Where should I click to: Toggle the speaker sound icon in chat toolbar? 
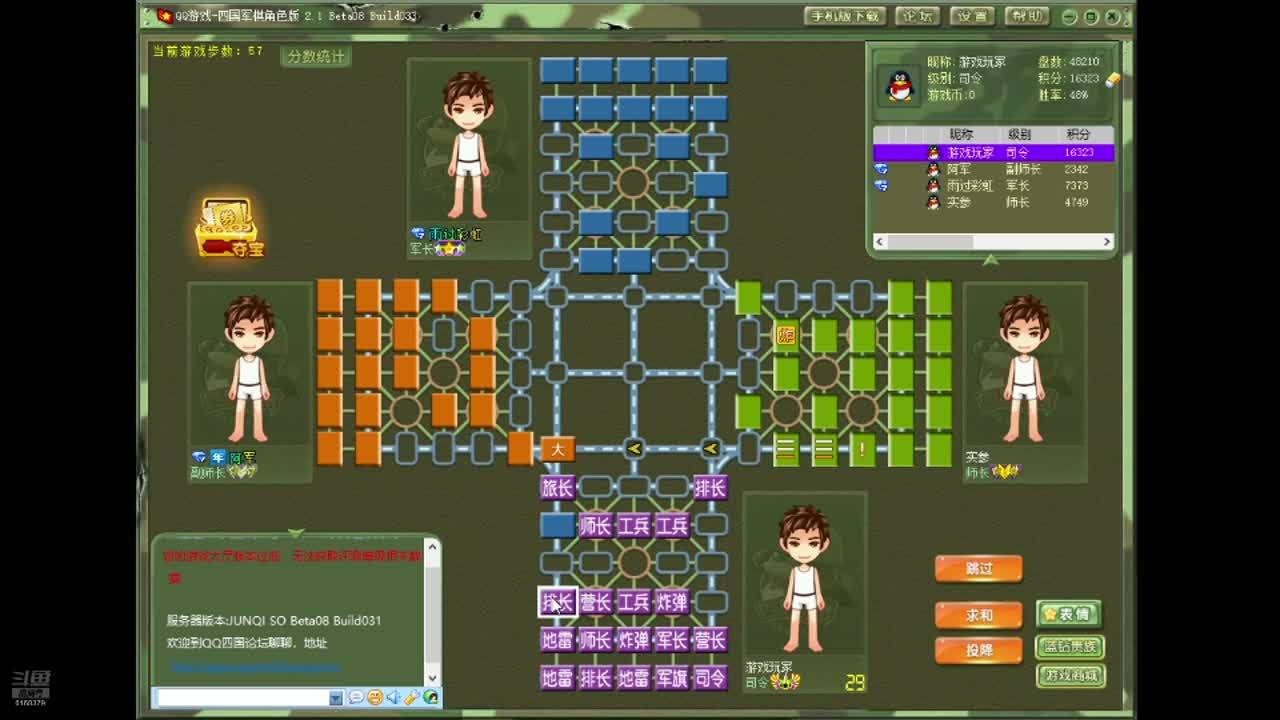[x=393, y=697]
